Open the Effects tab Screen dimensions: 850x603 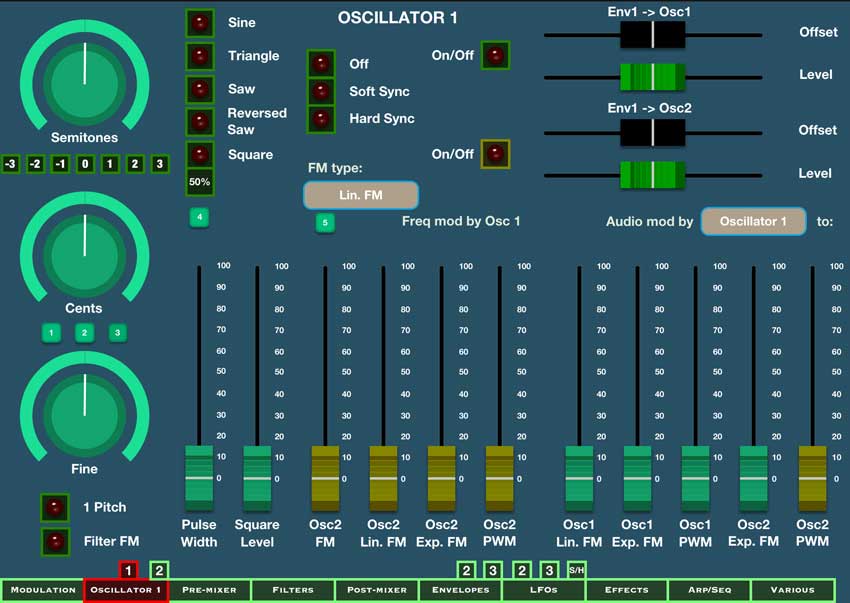[626, 590]
